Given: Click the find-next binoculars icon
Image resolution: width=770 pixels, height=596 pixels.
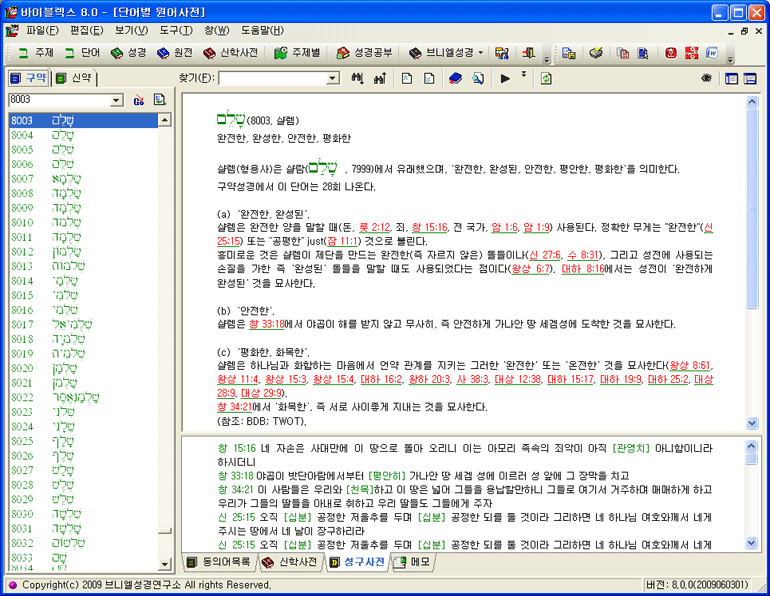Looking at the screenshot, I should (358, 78).
